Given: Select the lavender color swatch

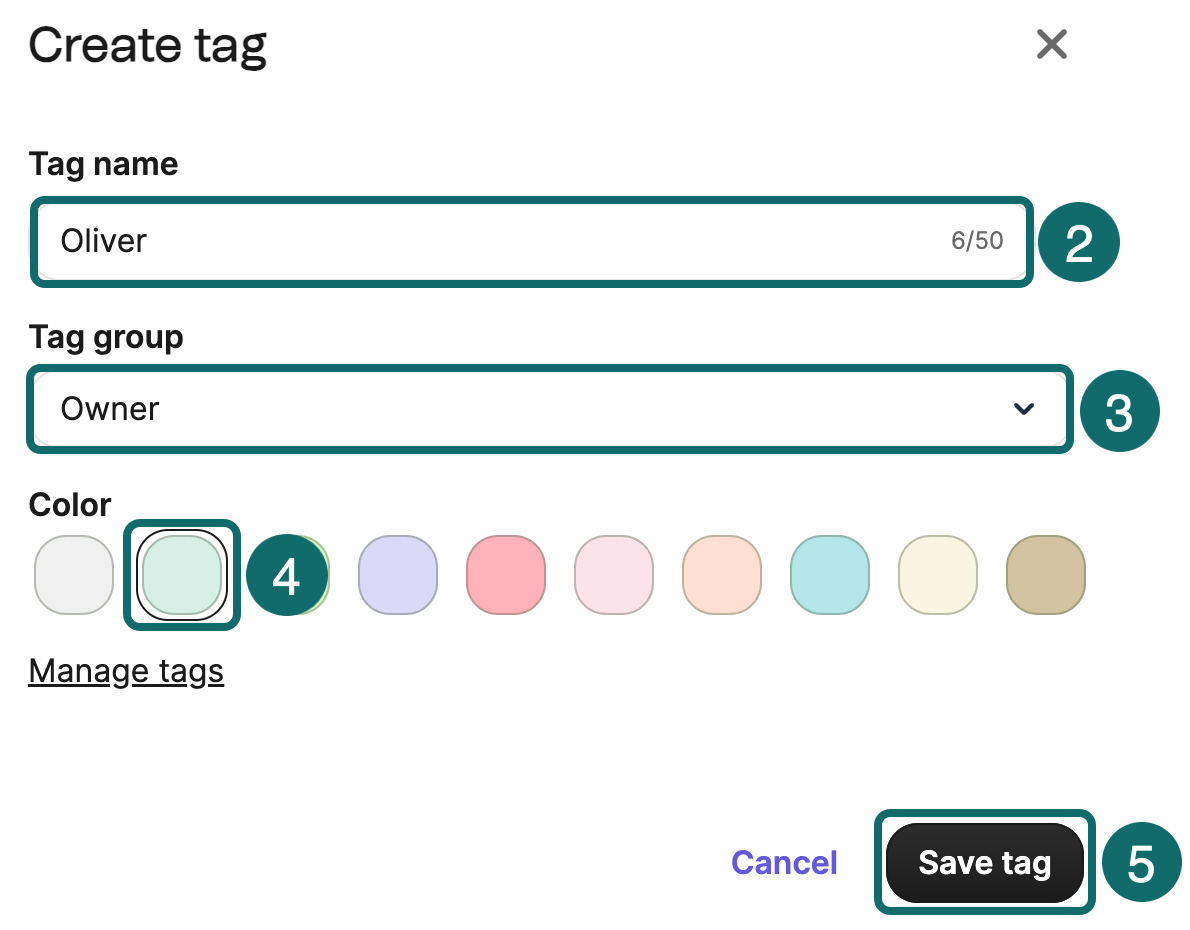Looking at the screenshot, I should coord(397,574).
